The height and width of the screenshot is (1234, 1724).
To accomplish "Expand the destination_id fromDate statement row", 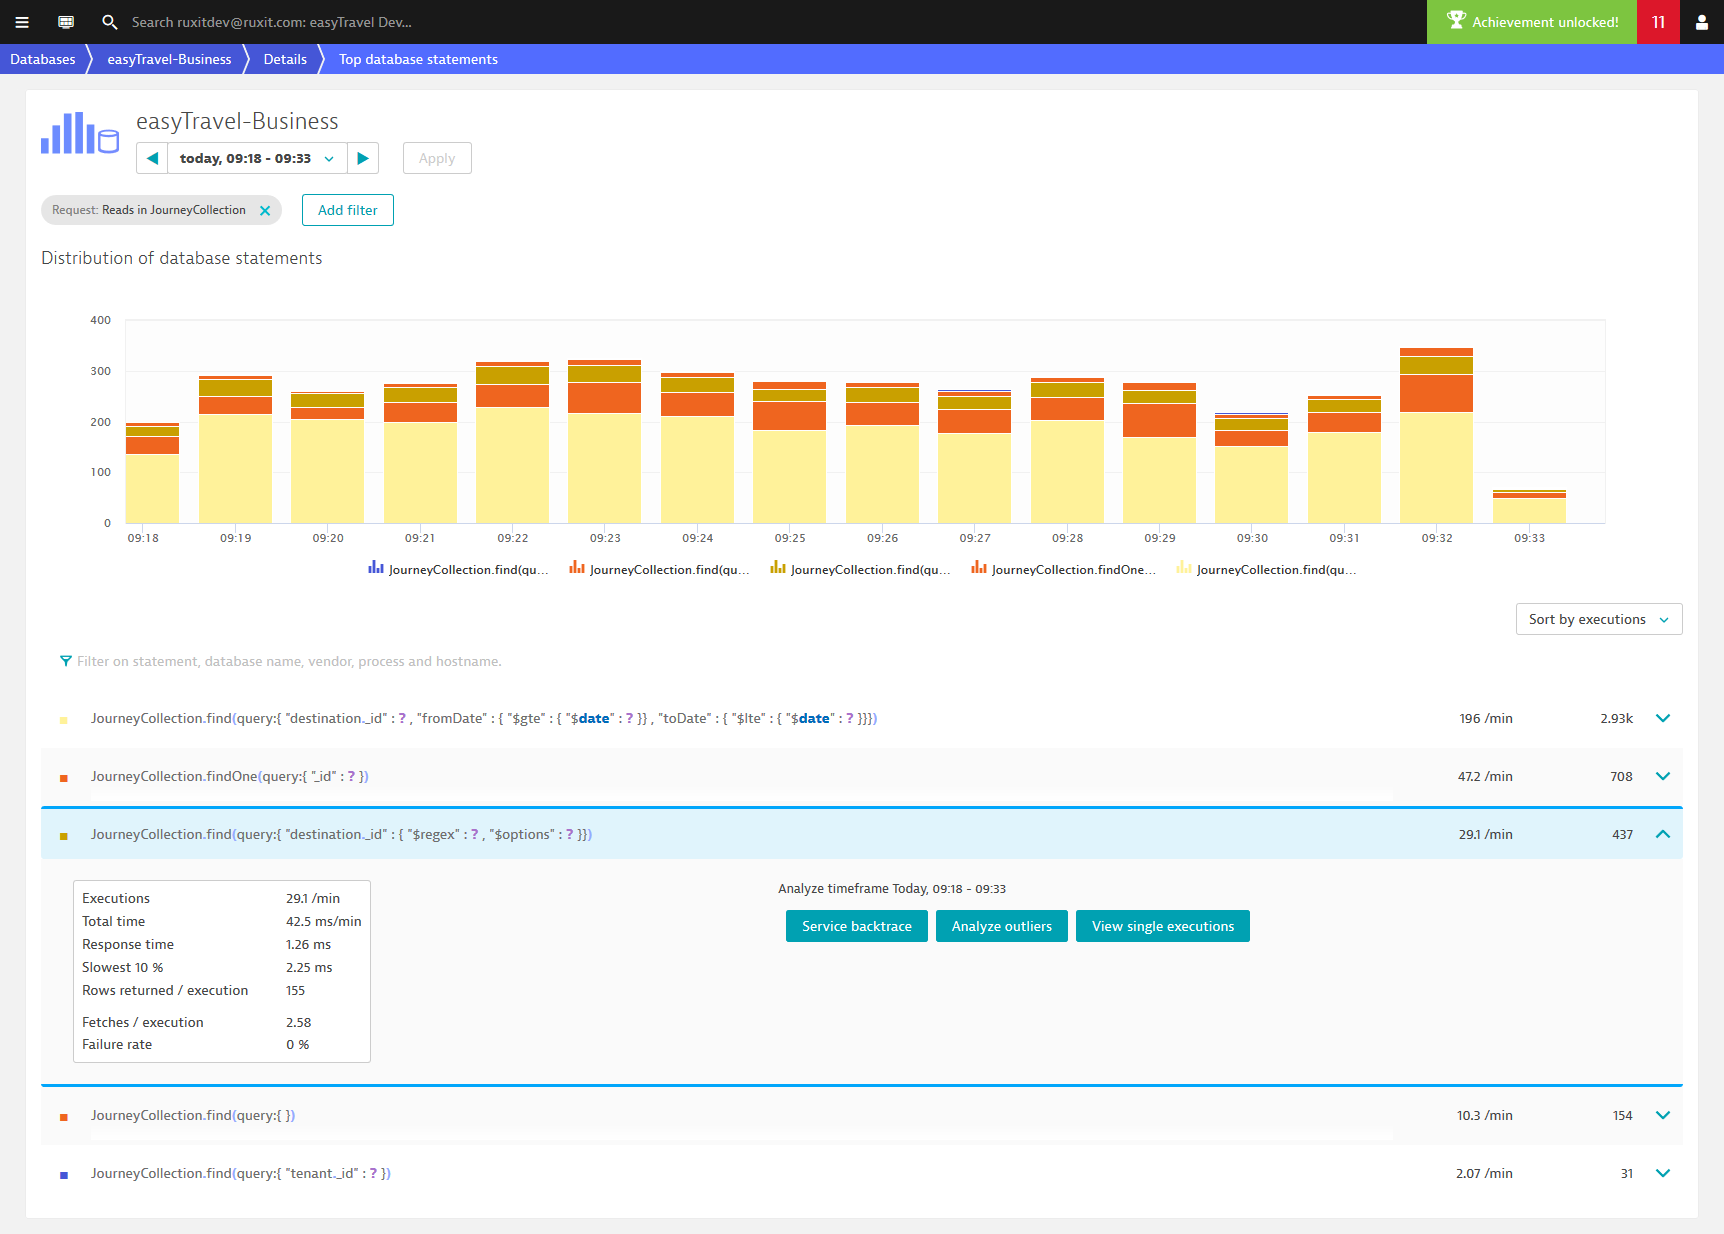I will 1663,718.
